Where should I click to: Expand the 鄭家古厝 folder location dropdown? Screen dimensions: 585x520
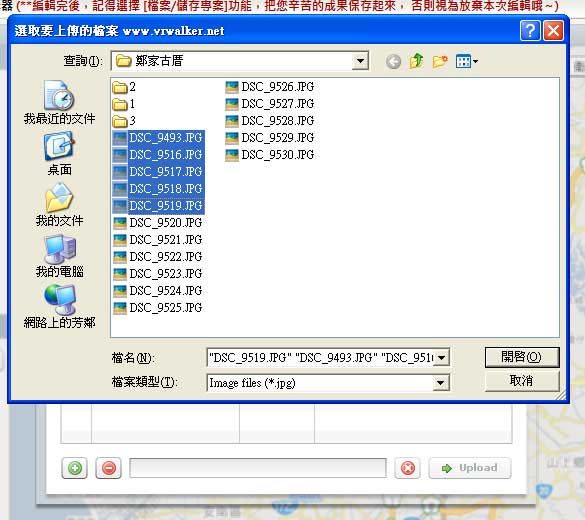pos(360,61)
